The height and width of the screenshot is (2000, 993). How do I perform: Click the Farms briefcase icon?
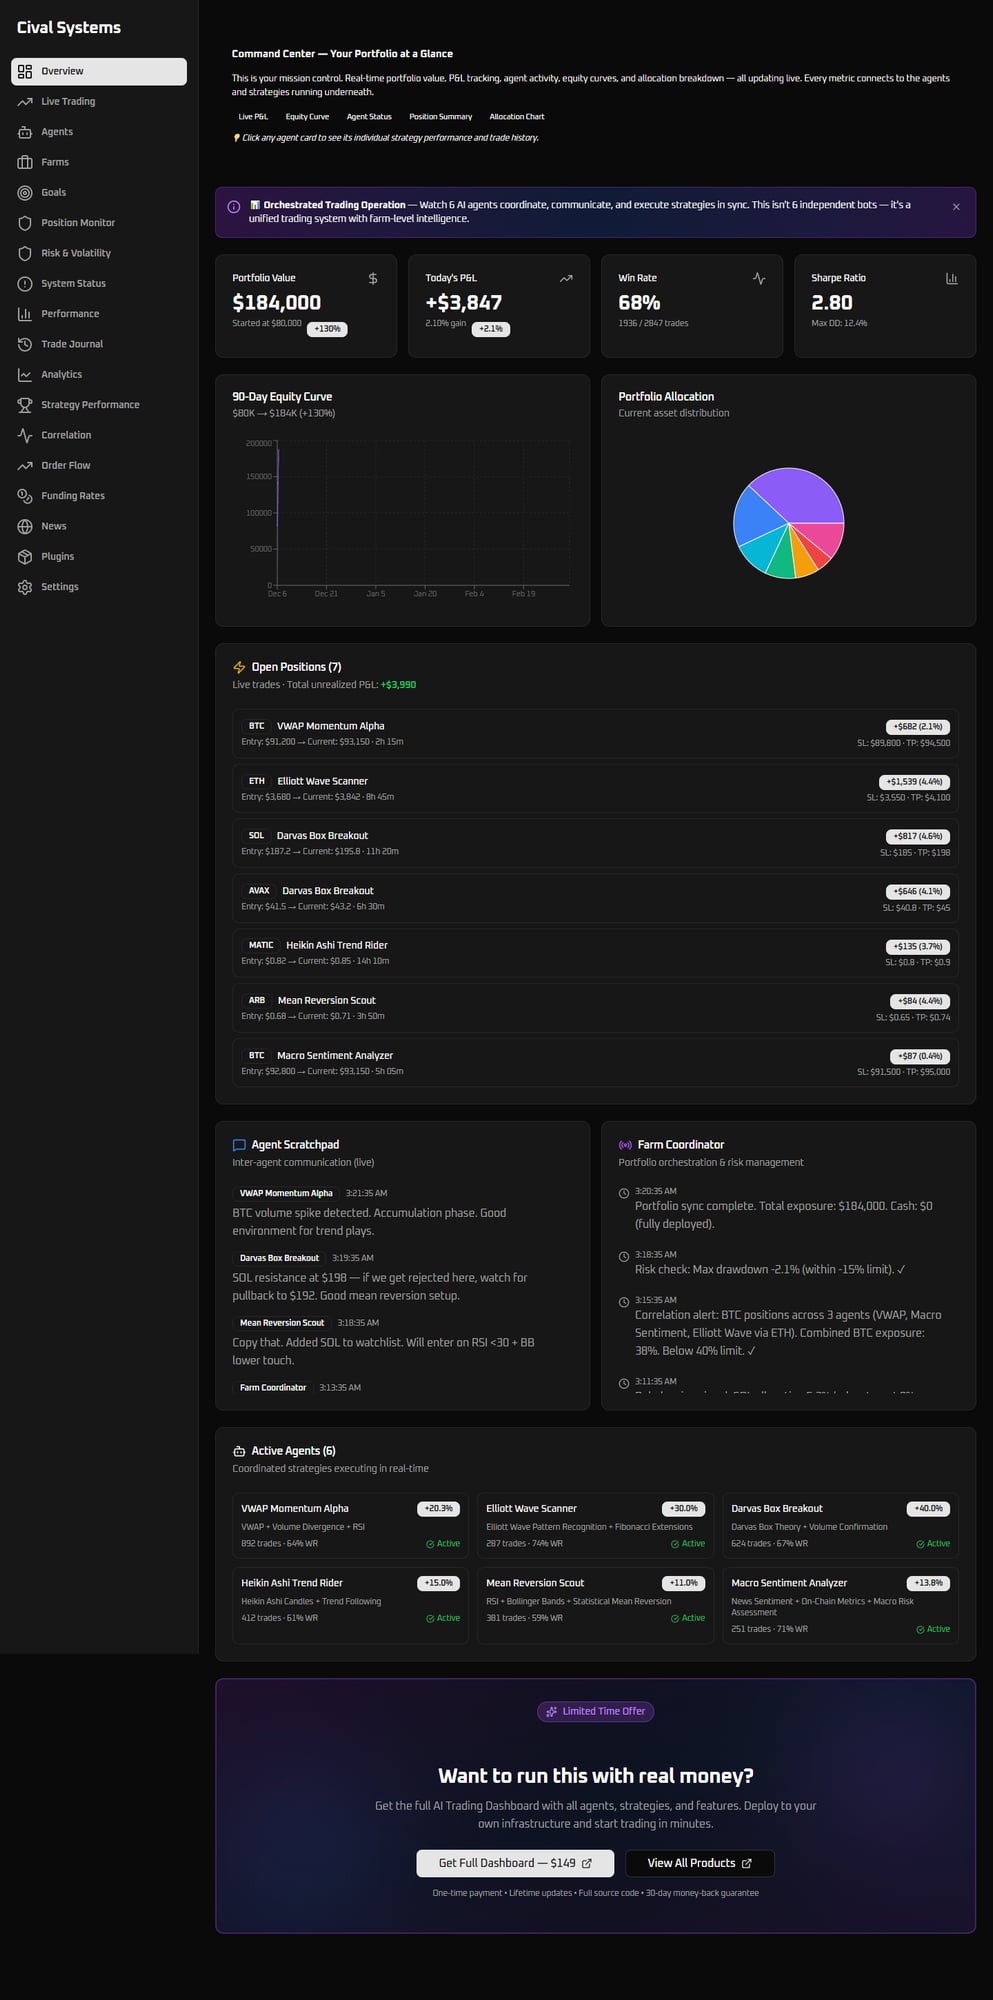click(x=25, y=162)
